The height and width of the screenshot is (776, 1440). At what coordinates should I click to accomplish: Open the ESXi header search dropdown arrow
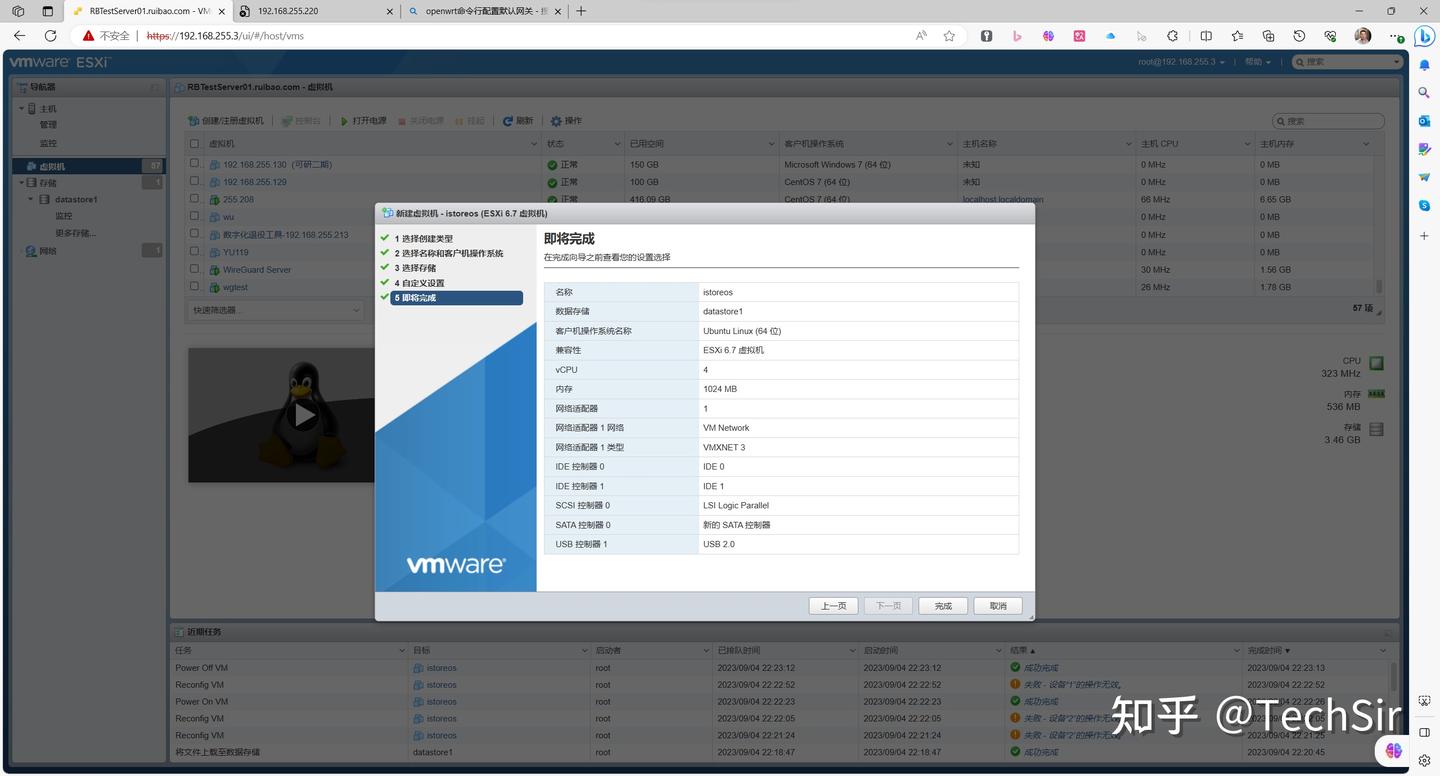click(x=1396, y=62)
